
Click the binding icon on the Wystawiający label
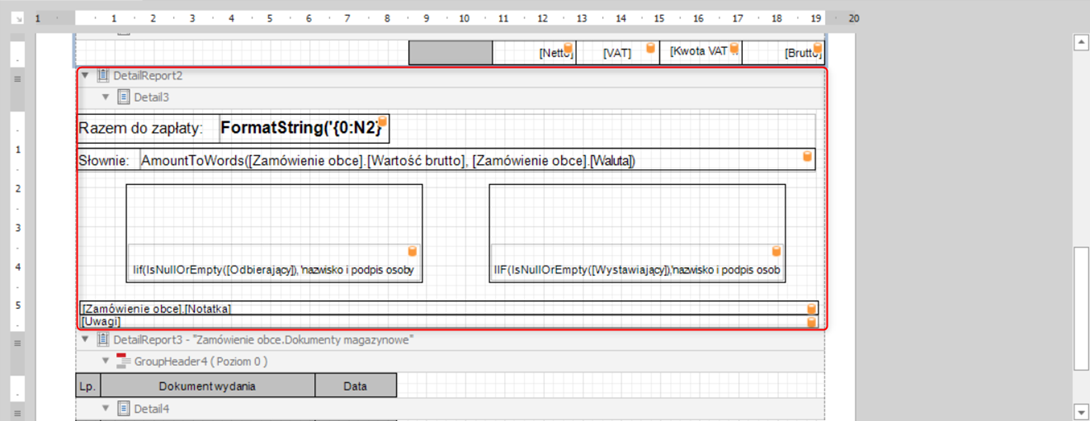776,251
